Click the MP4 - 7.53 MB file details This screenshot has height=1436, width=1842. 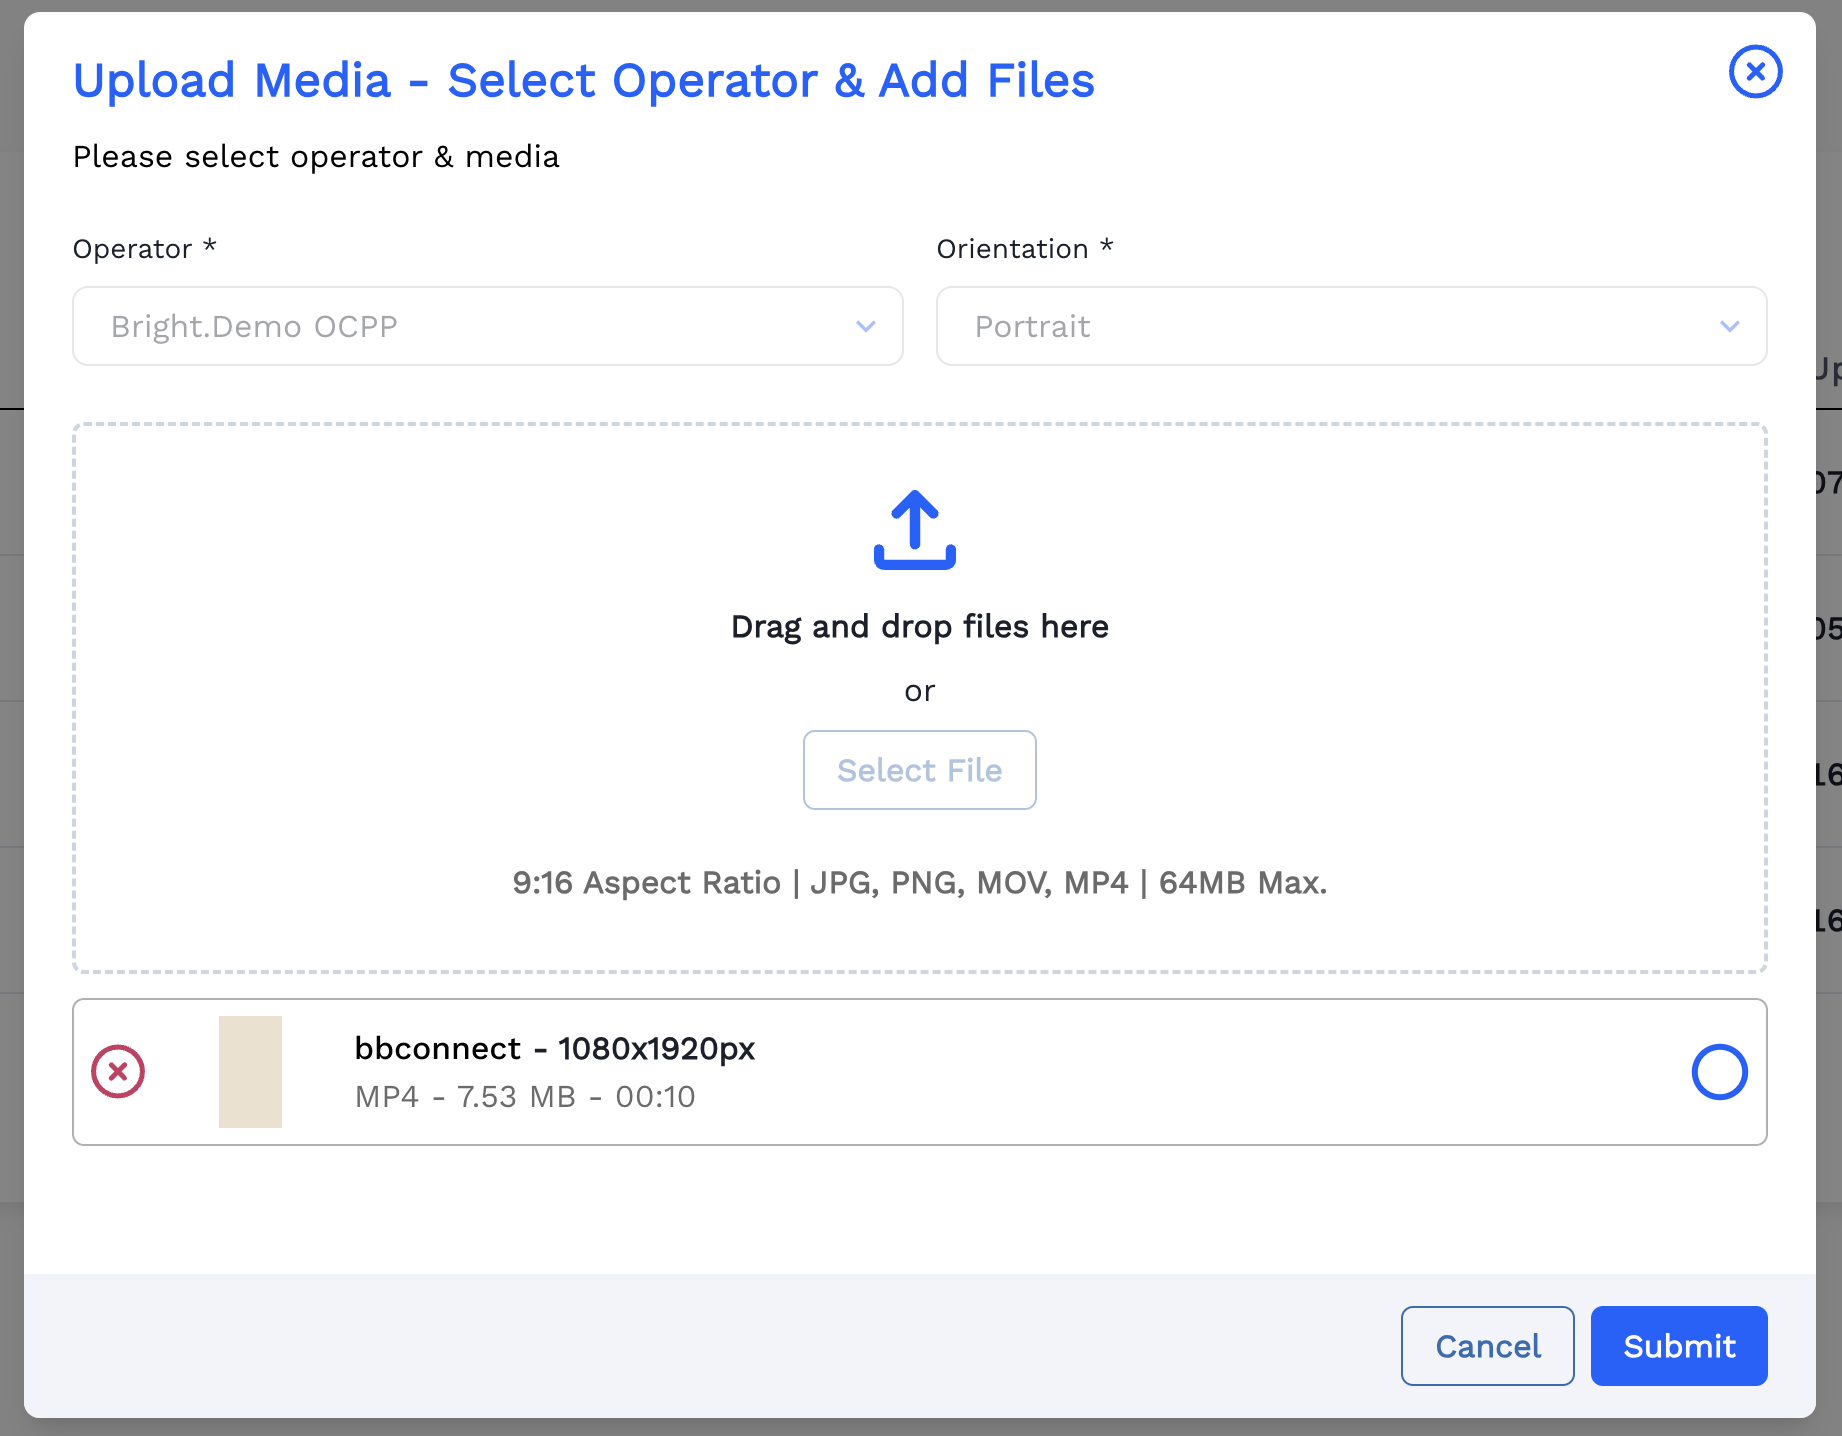pos(525,1097)
